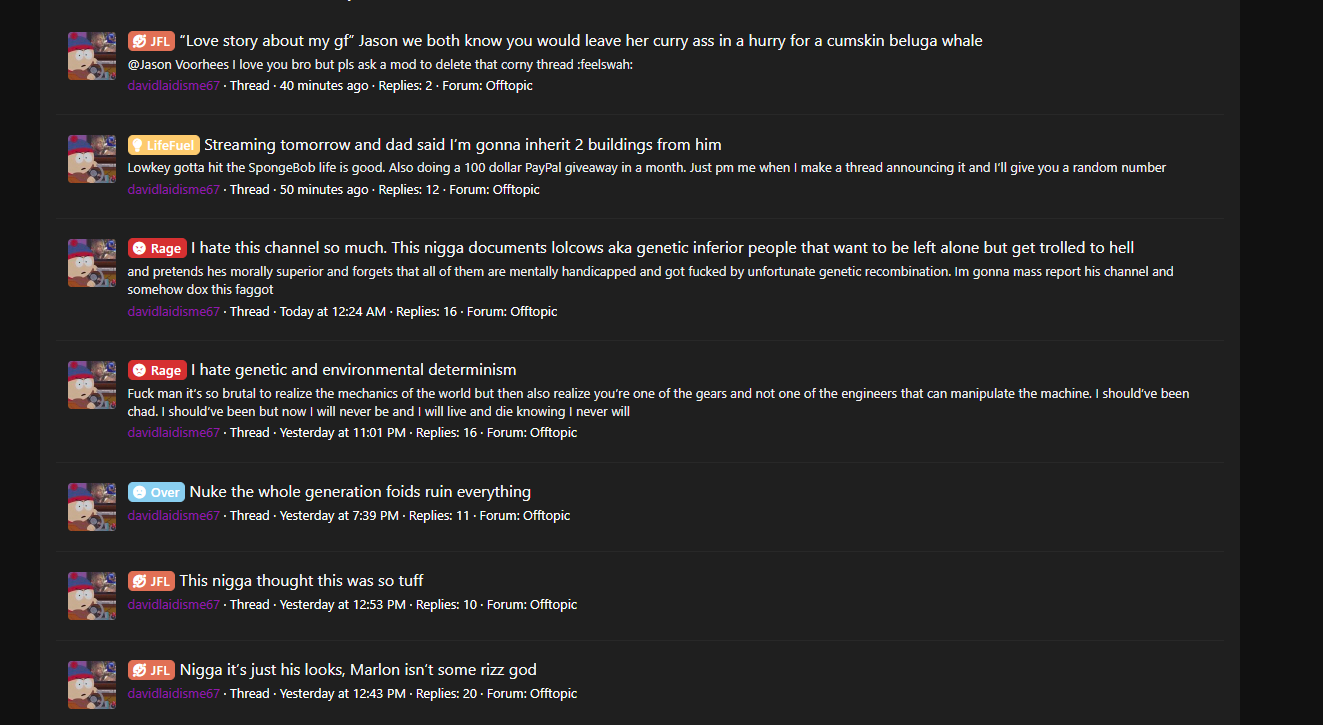Click davidlaidisme67 under the "so tuff" thread
Viewport: 1323px width, 725px height.
point(173,605)
